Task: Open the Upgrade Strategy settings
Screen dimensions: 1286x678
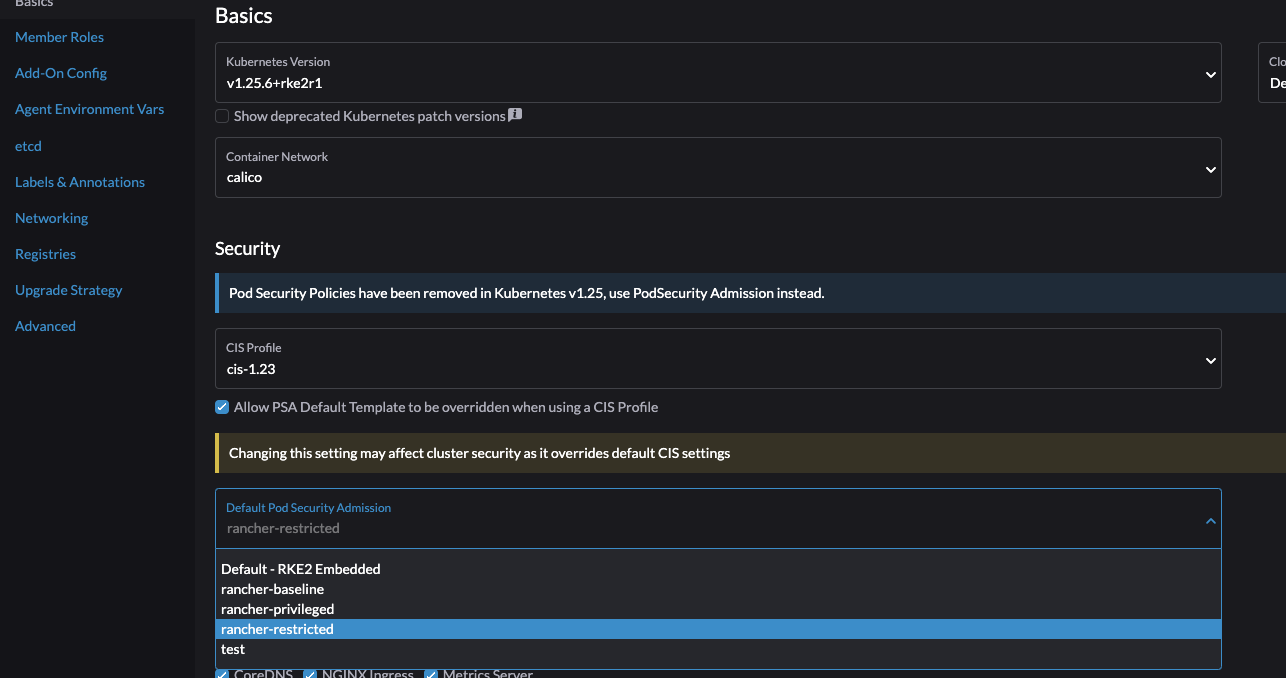Action: (68, 290)
